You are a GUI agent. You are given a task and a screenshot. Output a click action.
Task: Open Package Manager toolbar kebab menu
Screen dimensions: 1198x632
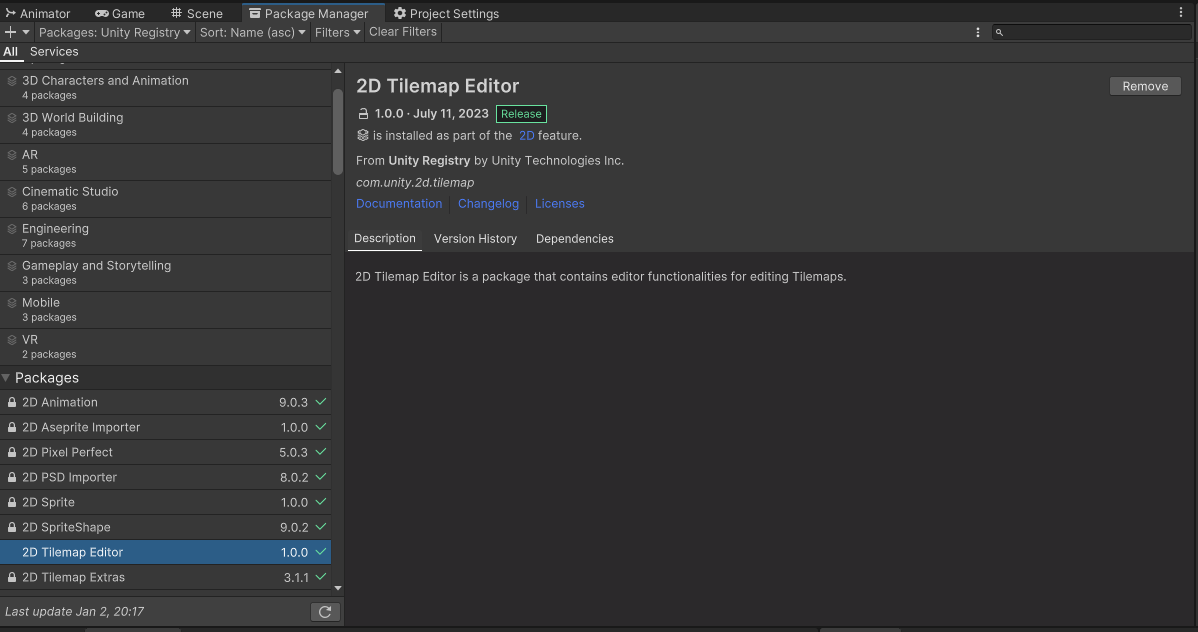977,32
